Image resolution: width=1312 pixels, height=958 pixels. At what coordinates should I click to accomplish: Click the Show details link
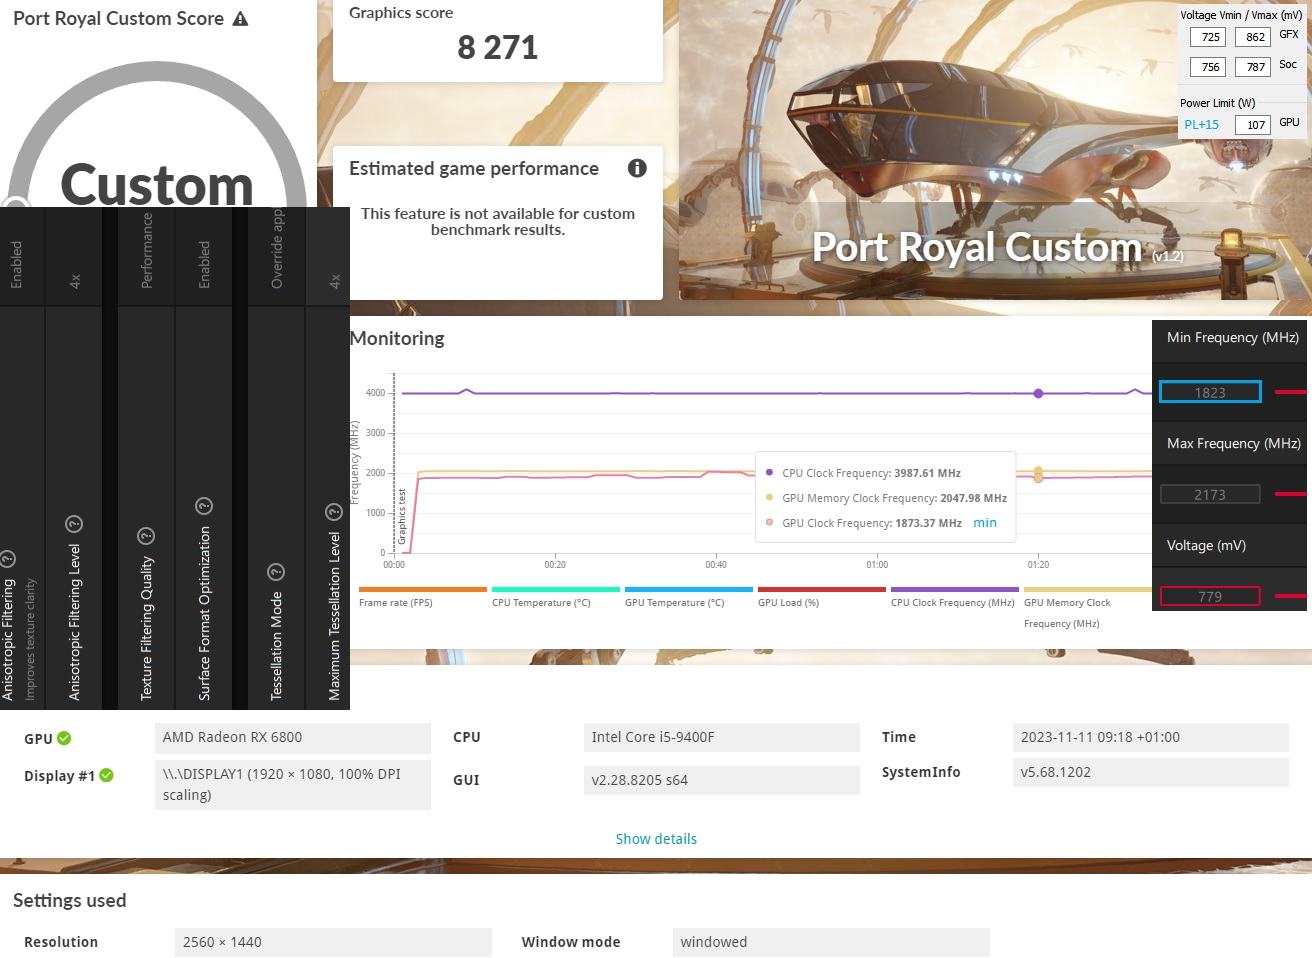pyautogui.click(x=656, y=839)
